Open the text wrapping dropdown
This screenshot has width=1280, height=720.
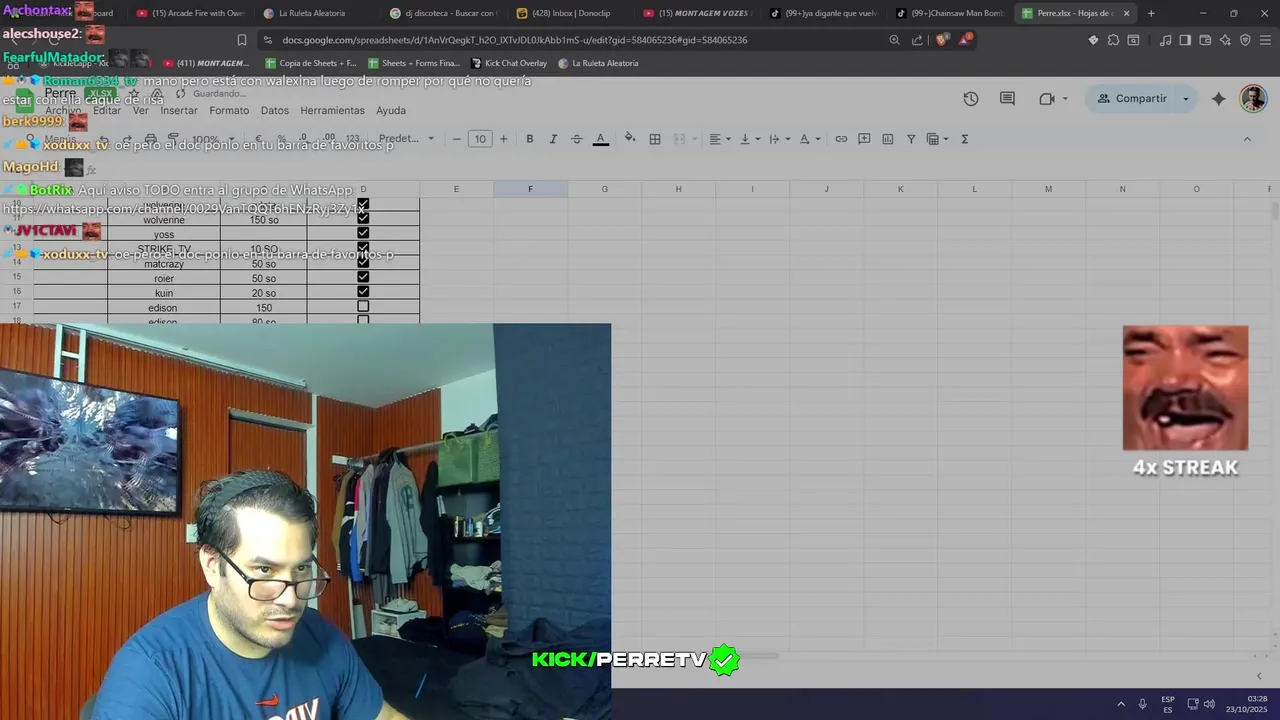pos(780,139)
